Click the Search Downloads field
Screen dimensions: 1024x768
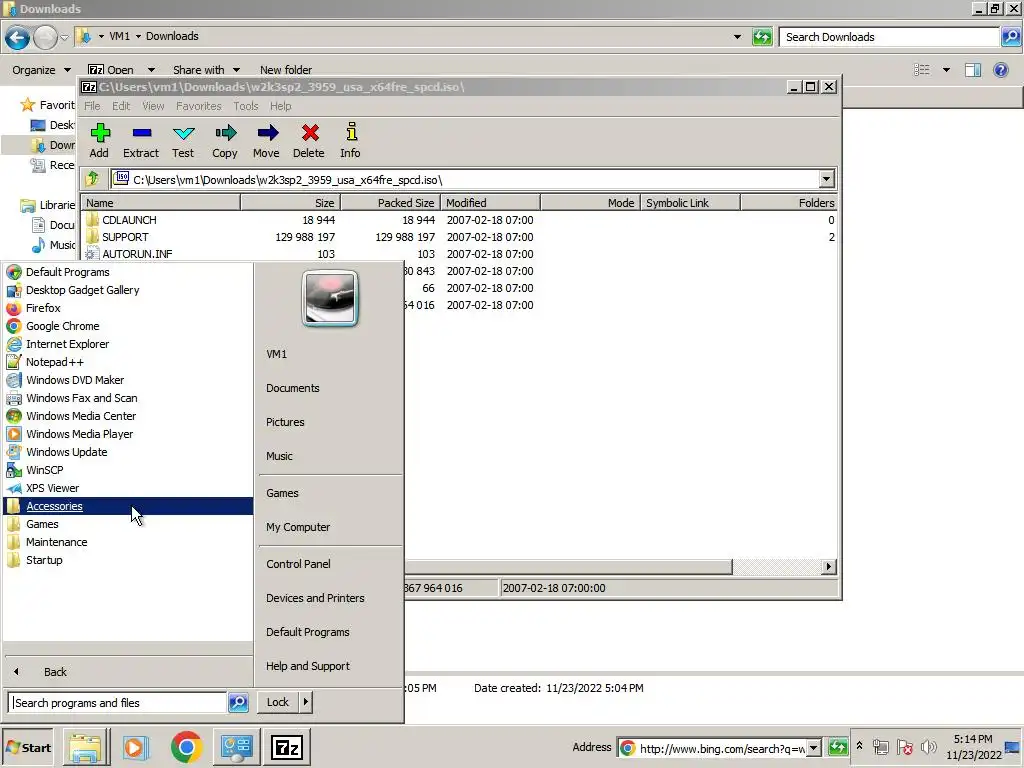click(x=889, y=37)
